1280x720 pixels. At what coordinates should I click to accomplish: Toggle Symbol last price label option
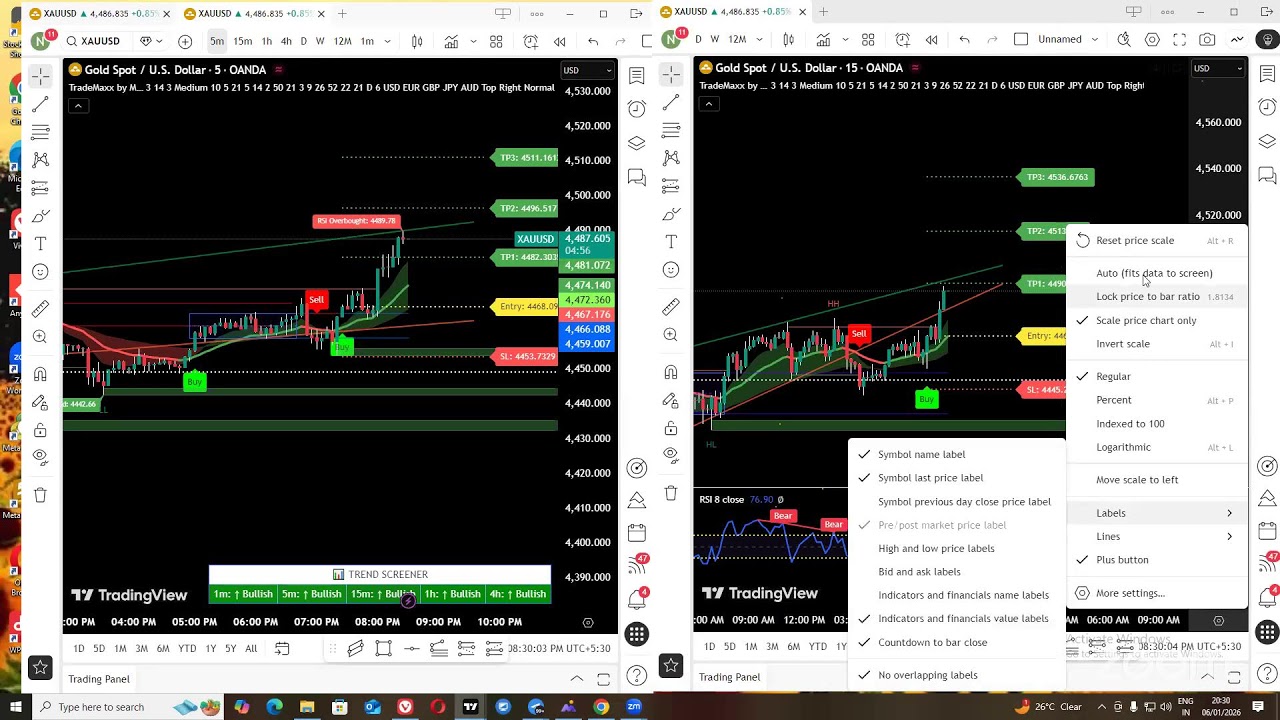957,478
